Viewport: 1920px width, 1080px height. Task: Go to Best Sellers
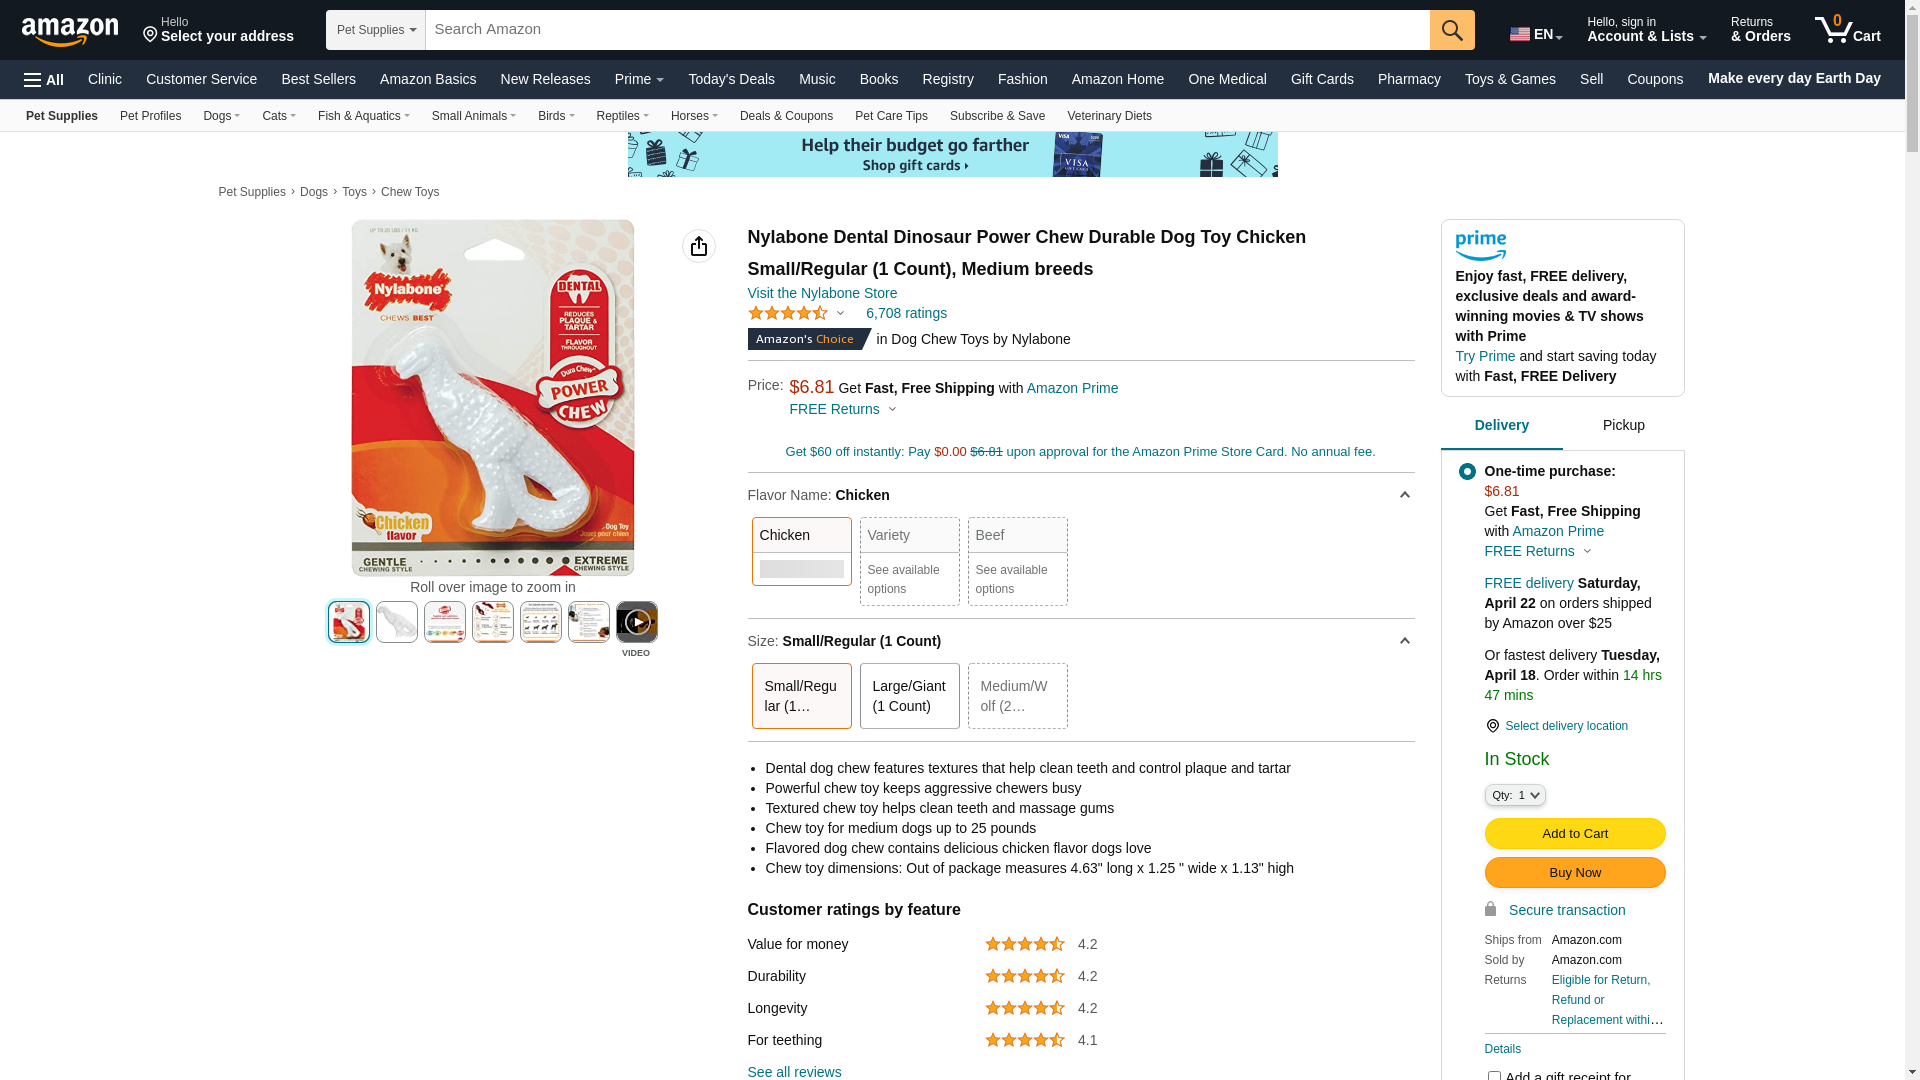pos(318,79)
